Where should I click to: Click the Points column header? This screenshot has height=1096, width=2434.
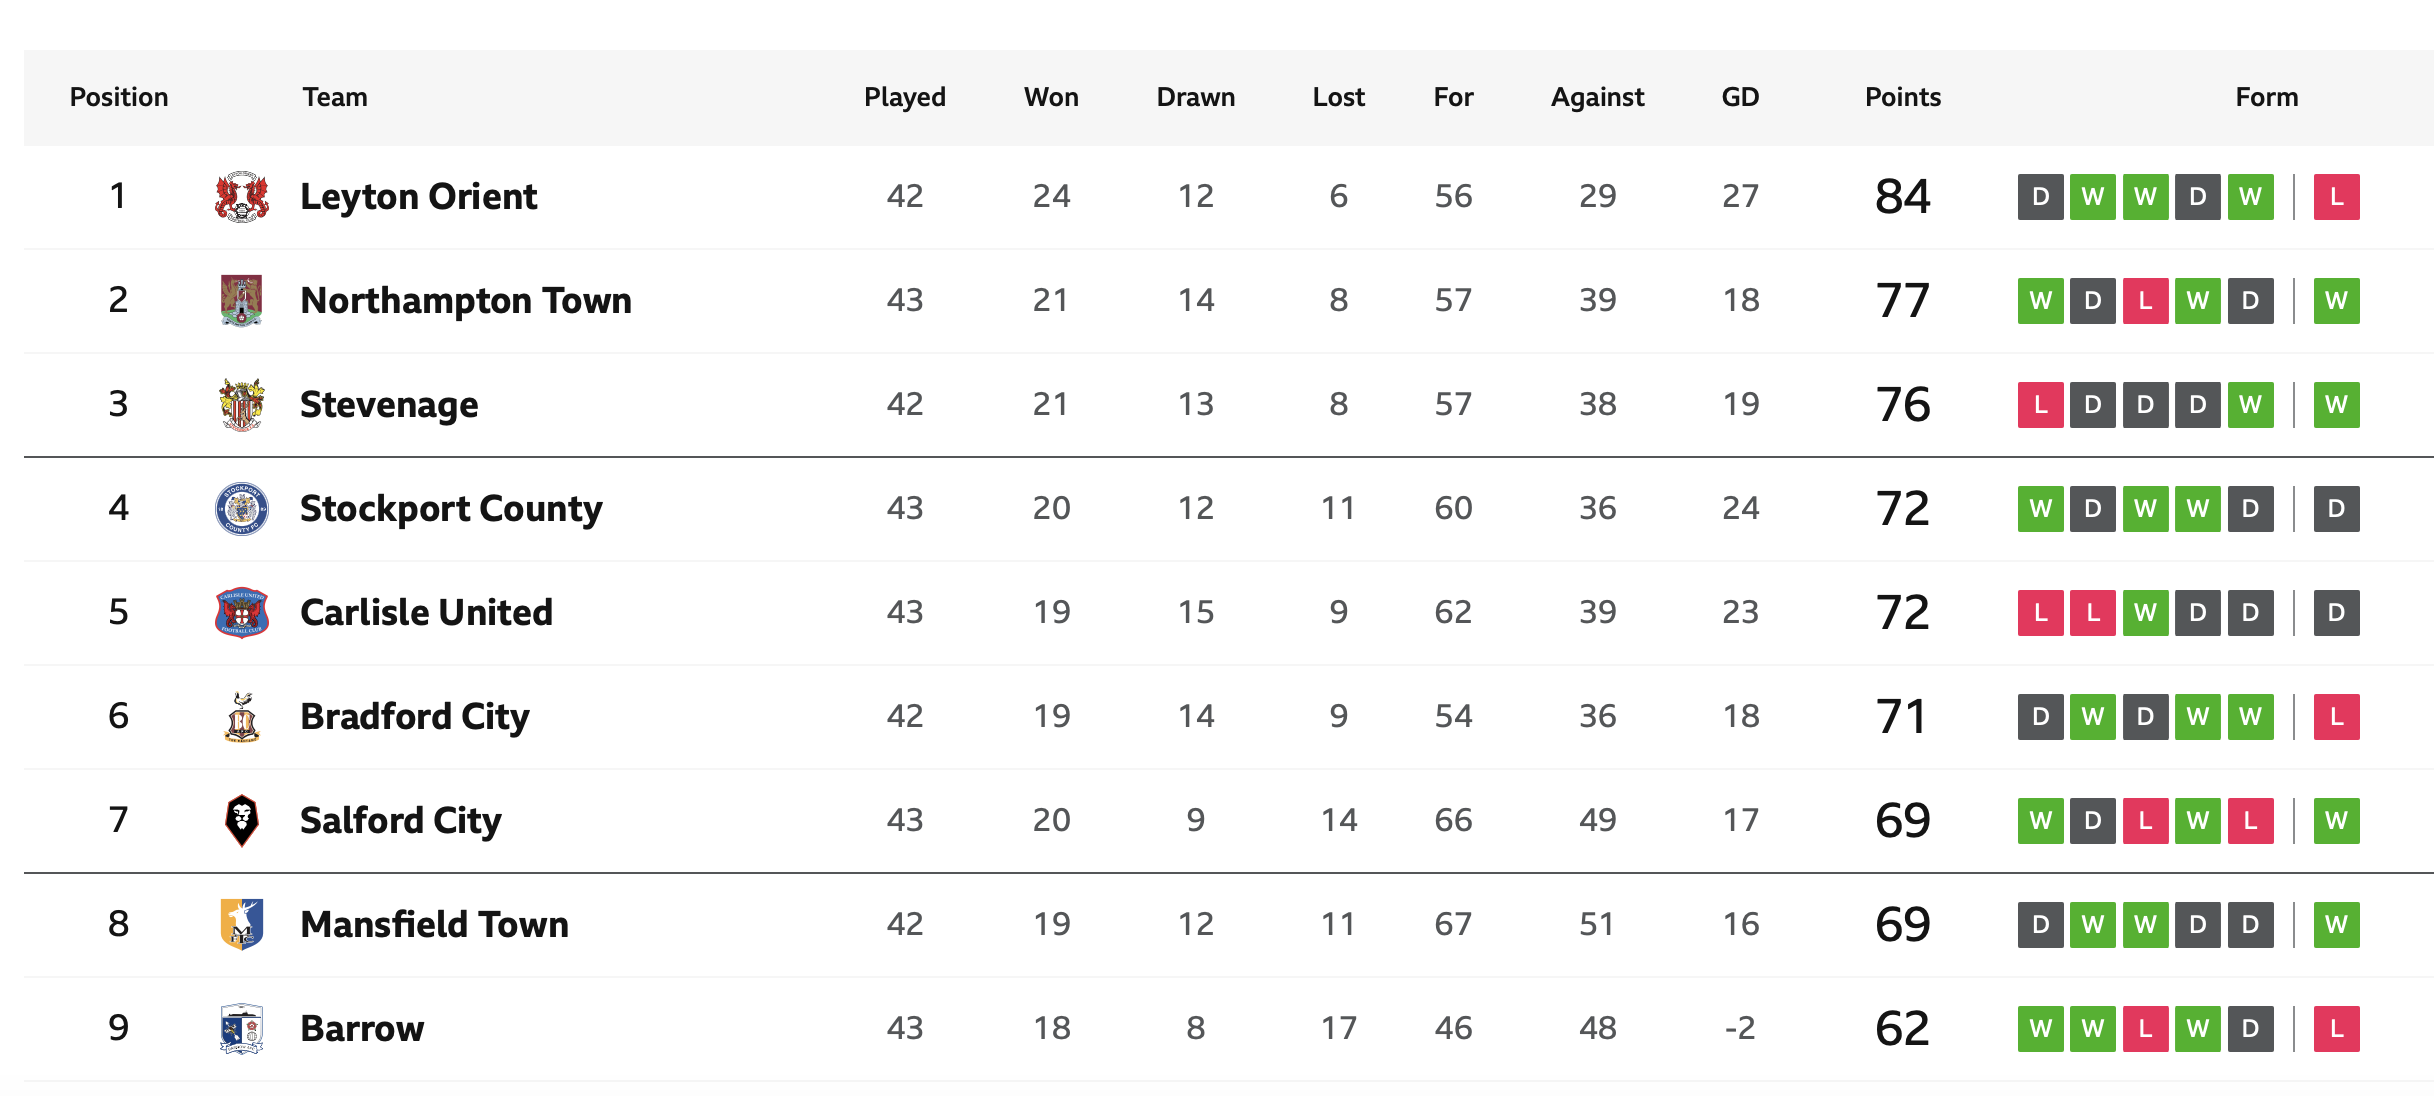tap(1903, 97)
